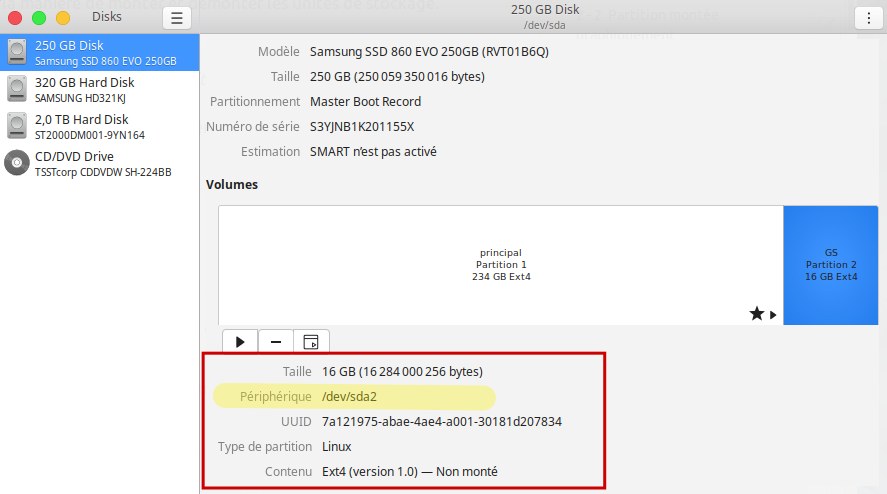887x494 pixels.
Task: Delete selected partition using the minus button
Action: pos(276,342)
